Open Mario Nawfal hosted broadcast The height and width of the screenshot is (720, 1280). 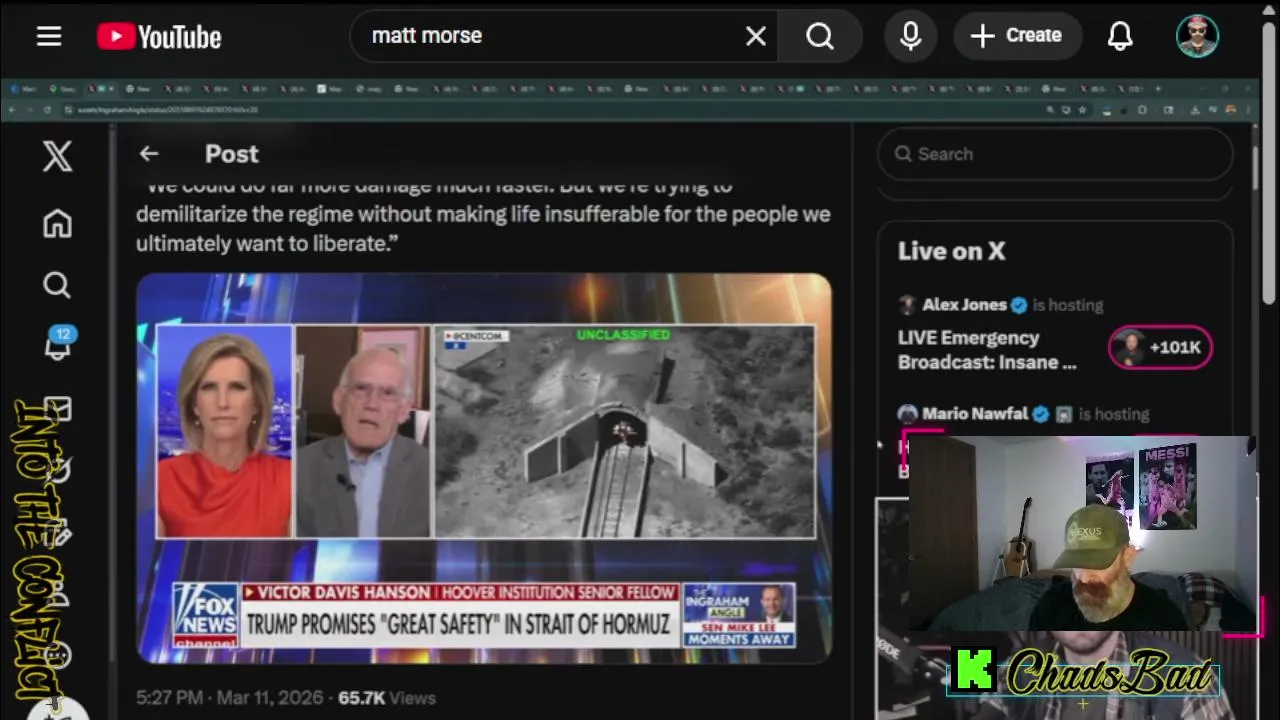tap(1023, 413)
